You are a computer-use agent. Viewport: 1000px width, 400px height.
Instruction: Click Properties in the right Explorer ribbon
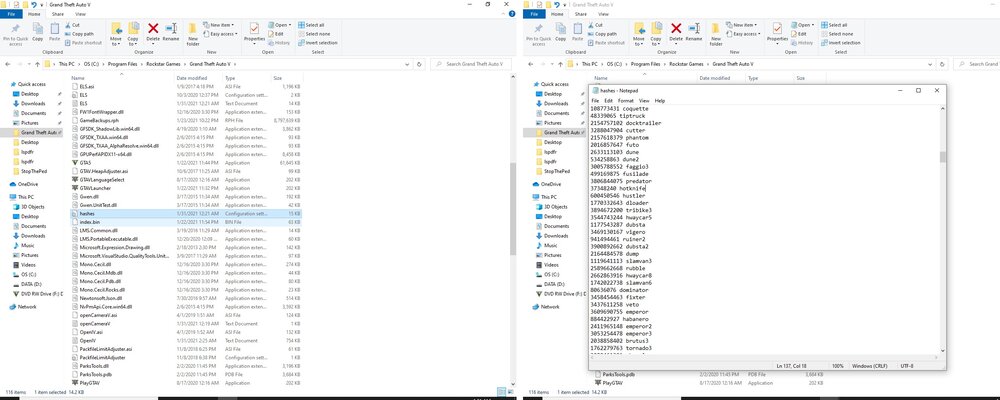[x=777, y=32]
